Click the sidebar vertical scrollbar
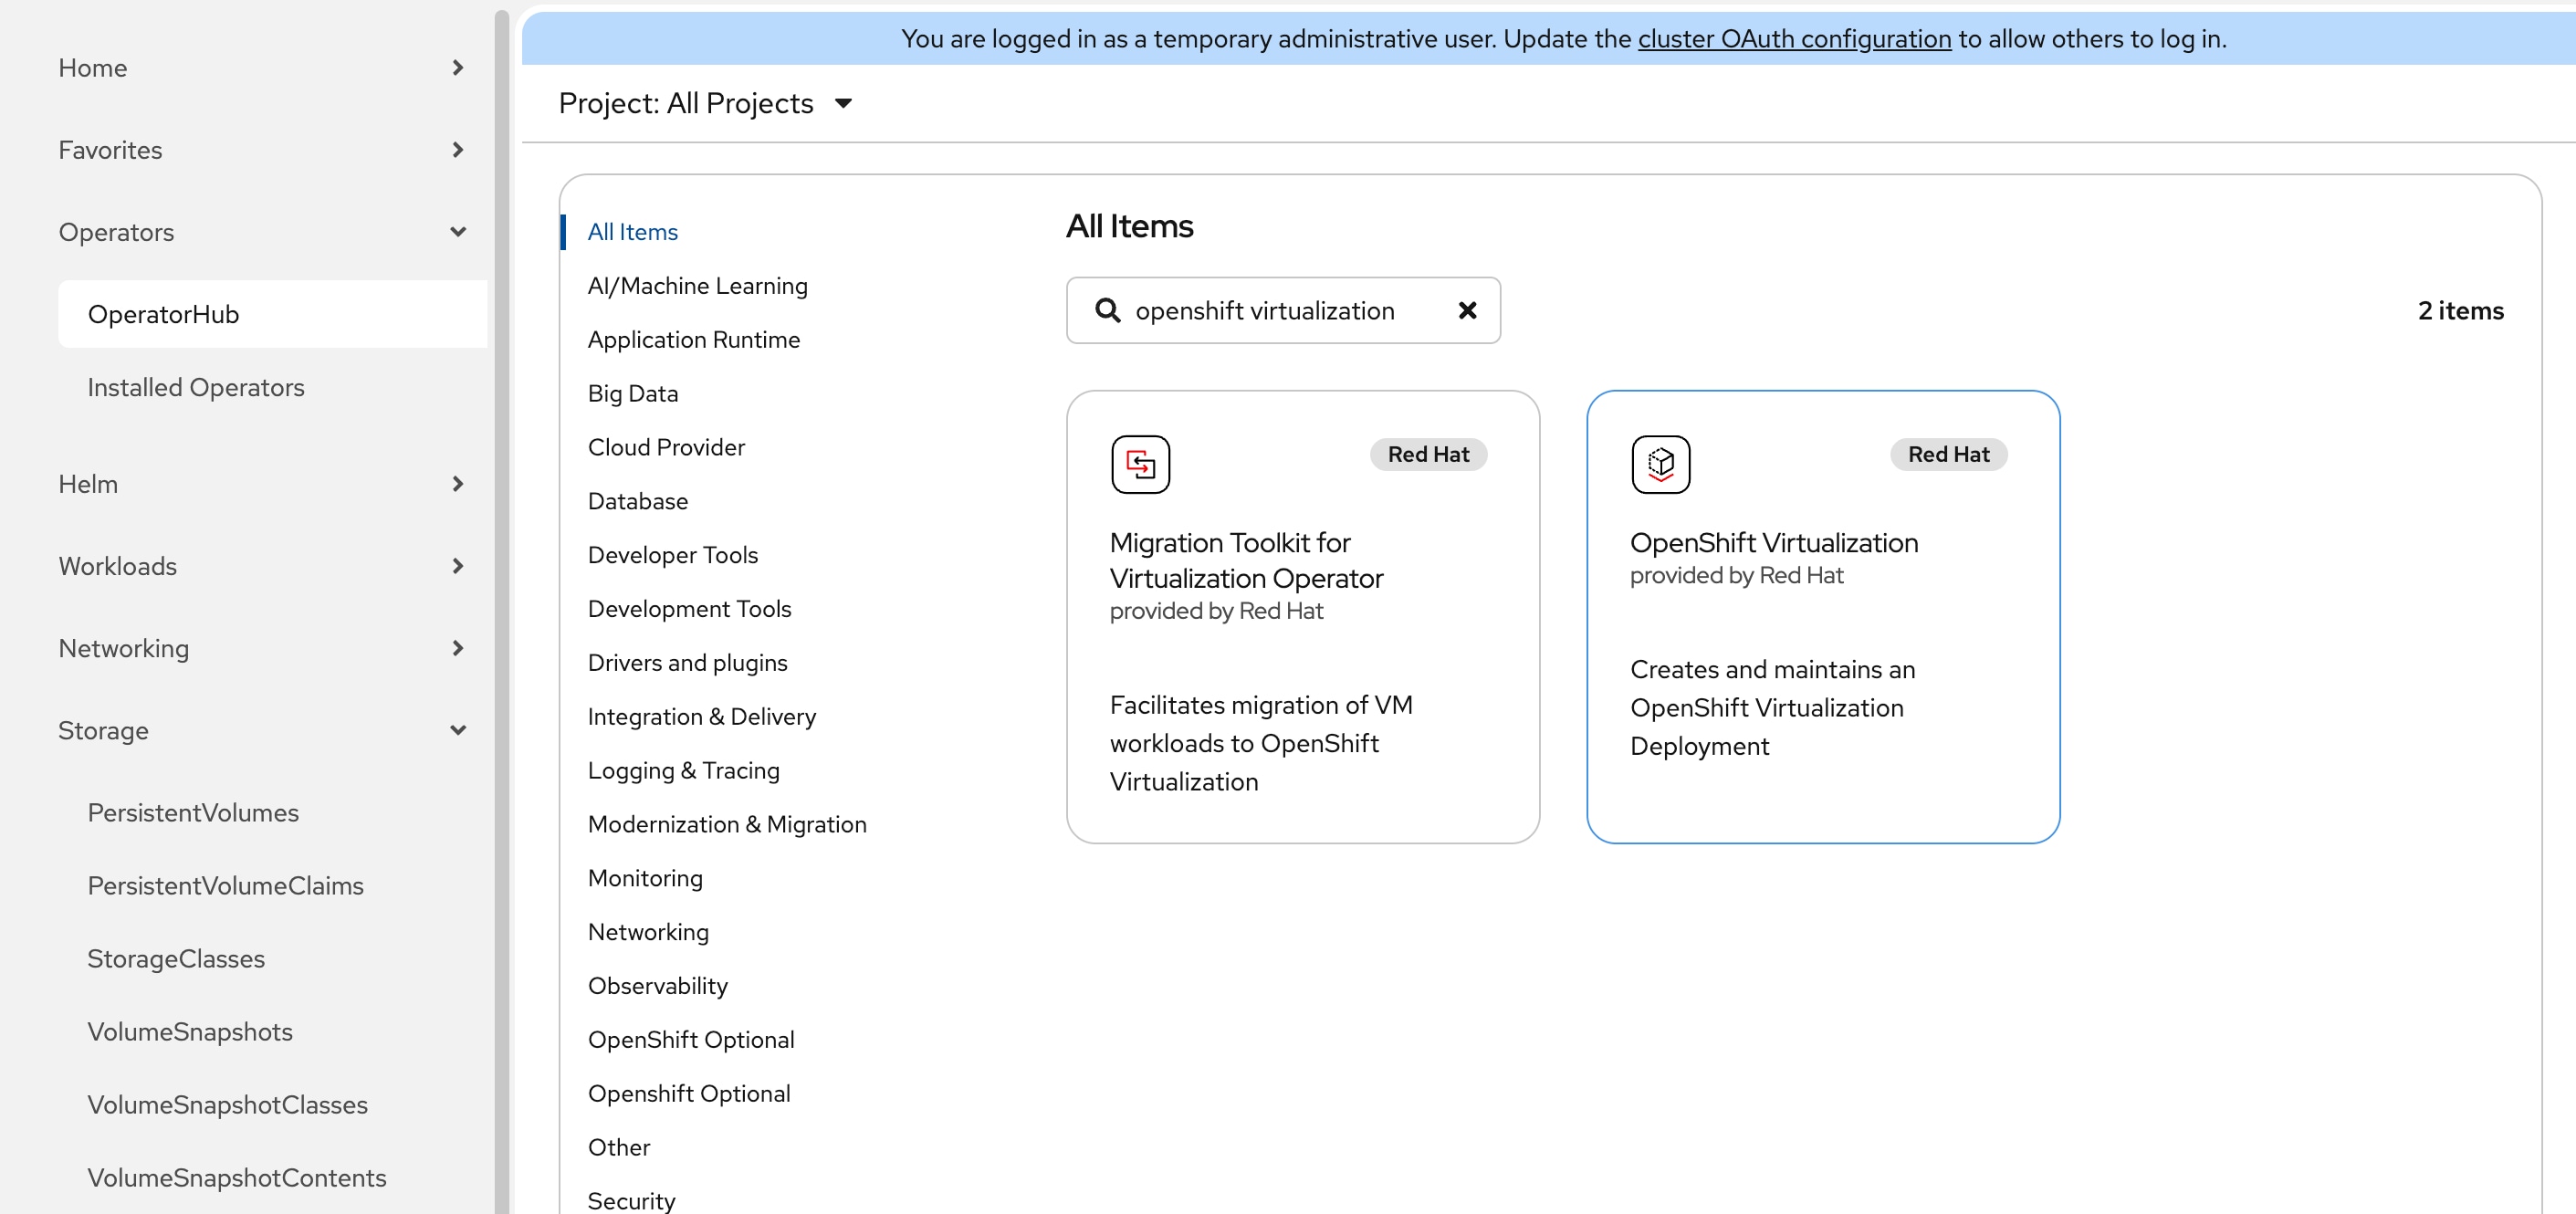 coord(502,610)
